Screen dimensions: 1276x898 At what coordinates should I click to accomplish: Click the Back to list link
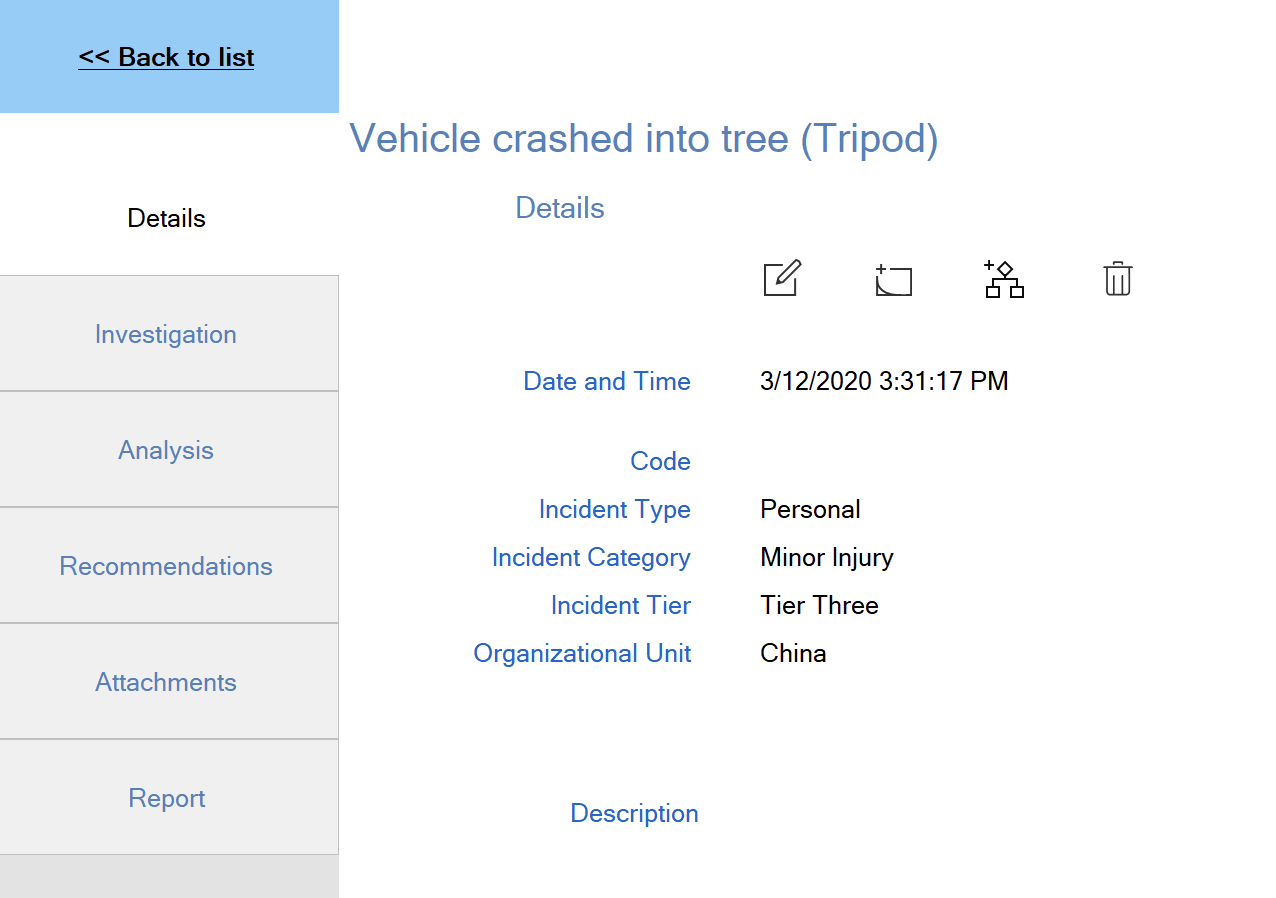(x=166, y=57)
